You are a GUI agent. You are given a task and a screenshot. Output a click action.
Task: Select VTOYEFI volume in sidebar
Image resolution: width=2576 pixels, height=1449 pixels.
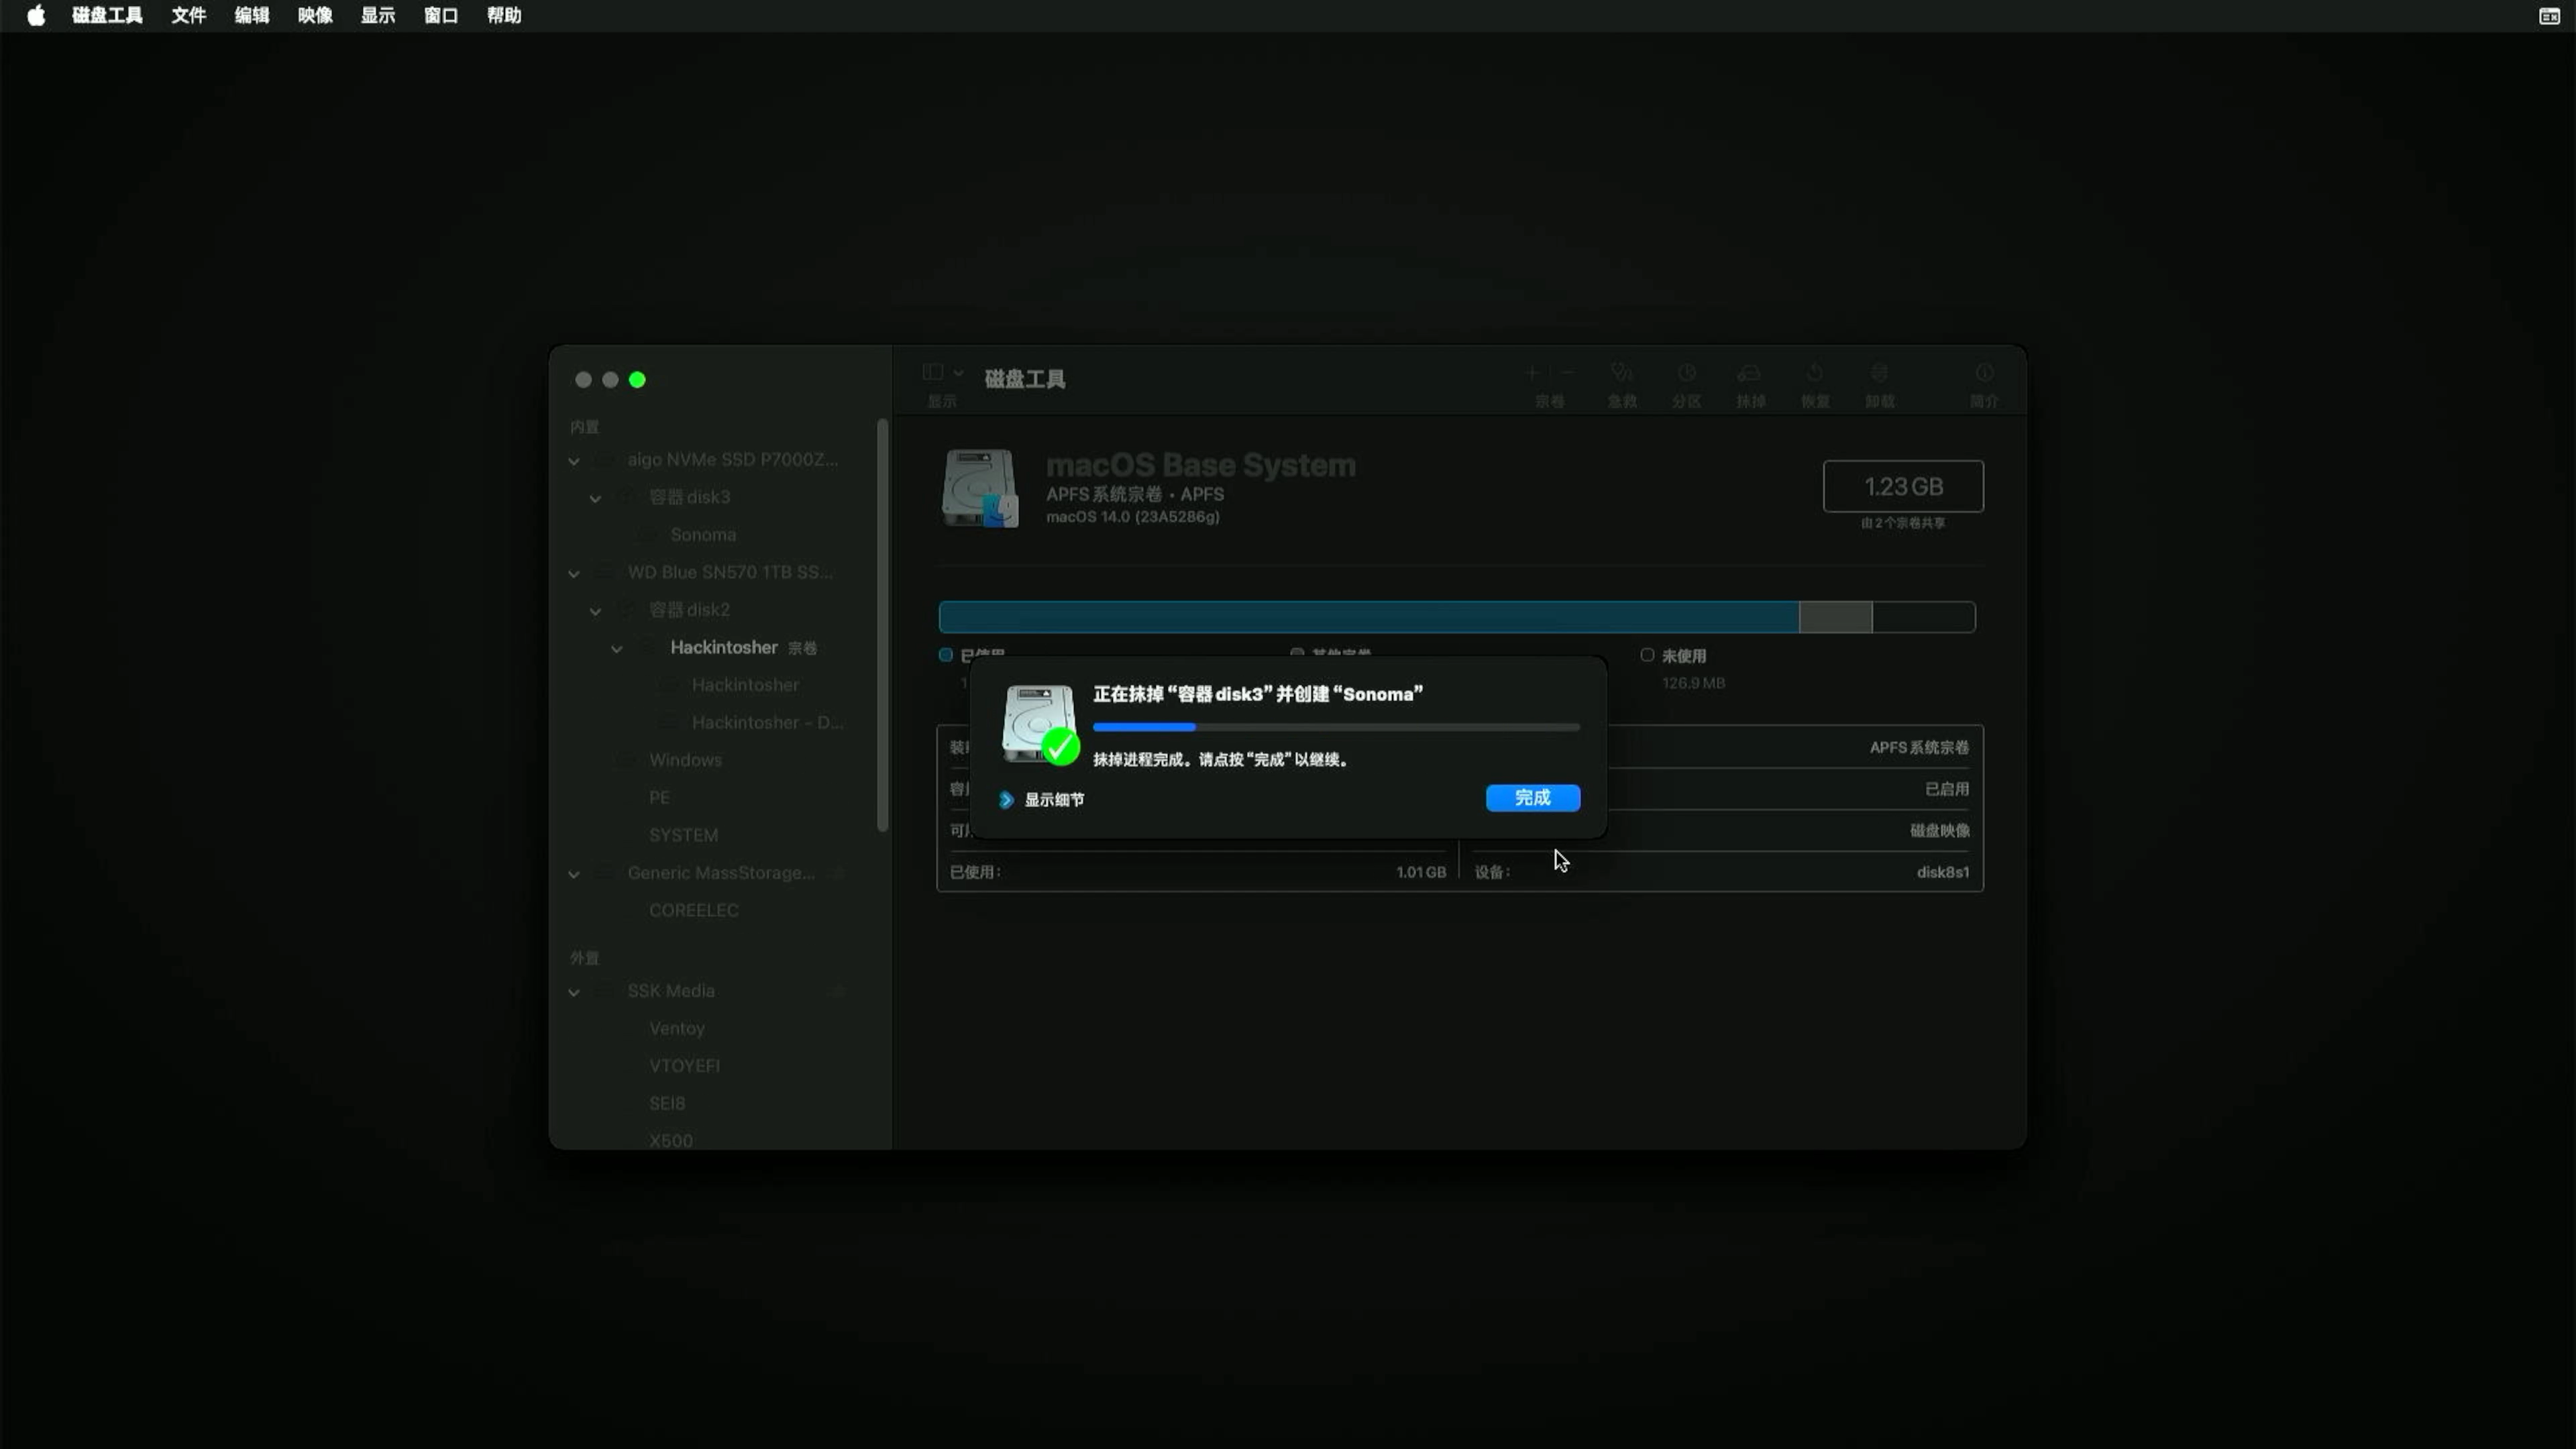[x=684, y=1066]
